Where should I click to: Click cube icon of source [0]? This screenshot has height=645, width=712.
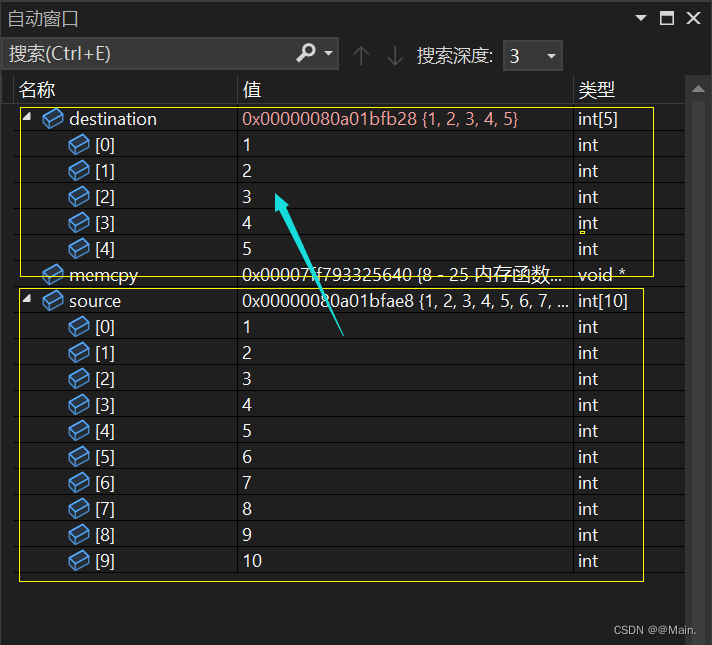tap(79, 327)
